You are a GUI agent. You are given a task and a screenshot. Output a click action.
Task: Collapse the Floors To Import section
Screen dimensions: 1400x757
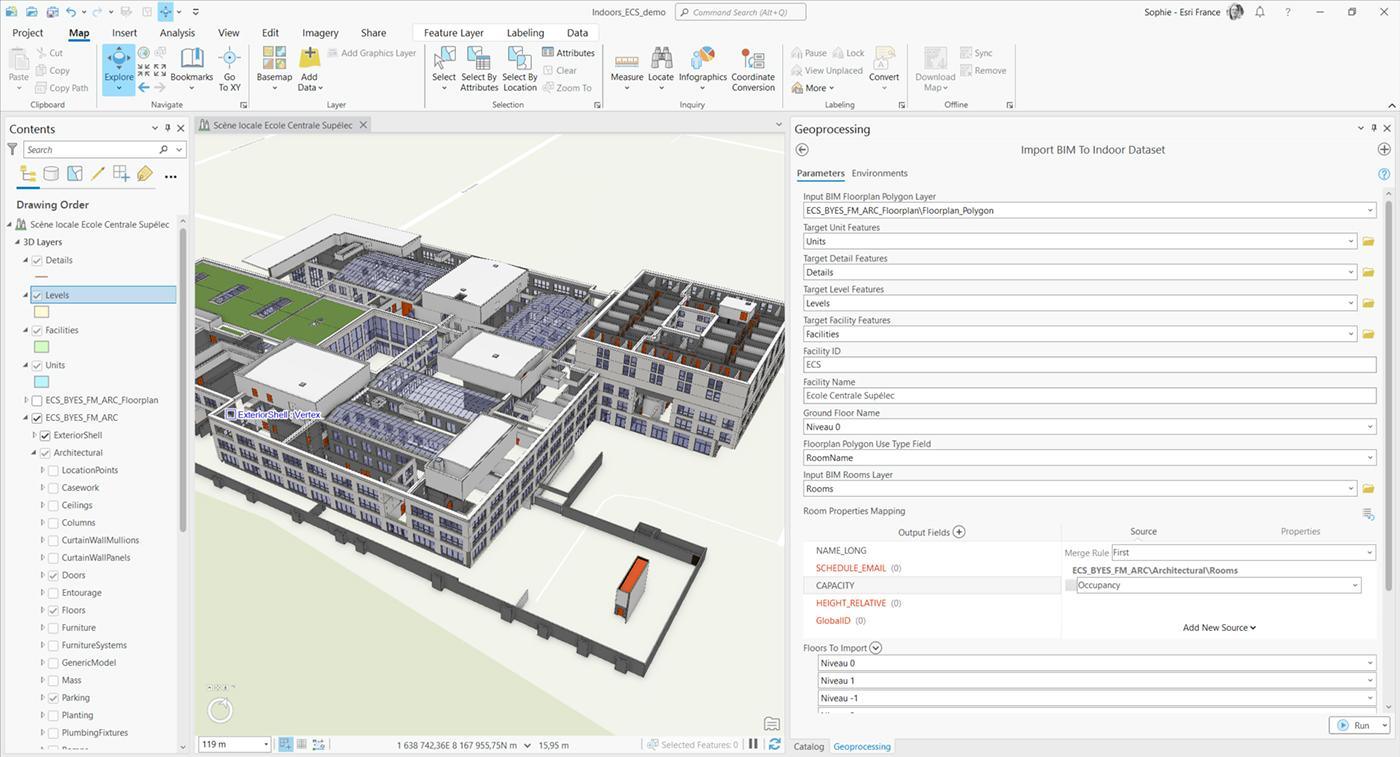(876, 648)
